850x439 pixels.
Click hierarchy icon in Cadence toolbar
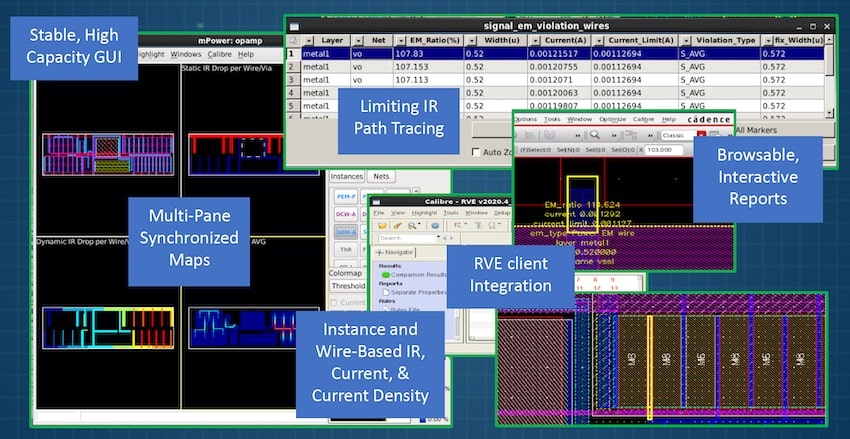click(630, 135)
